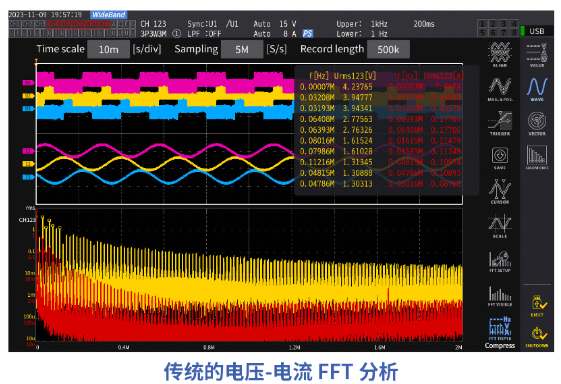
Task: Click the CH123 FFT graph label
Action: pyautogui.click(x=27, y=220)
